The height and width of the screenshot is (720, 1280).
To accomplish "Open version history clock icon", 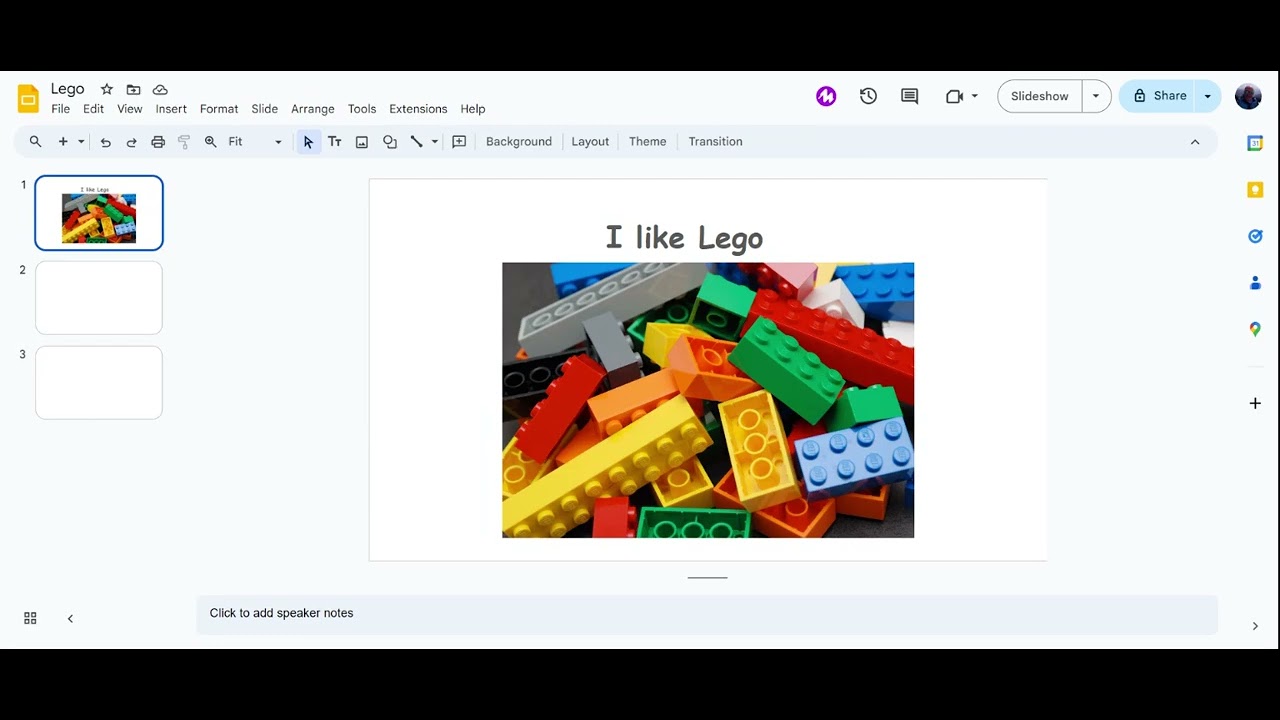I will (x=868, y=96).
